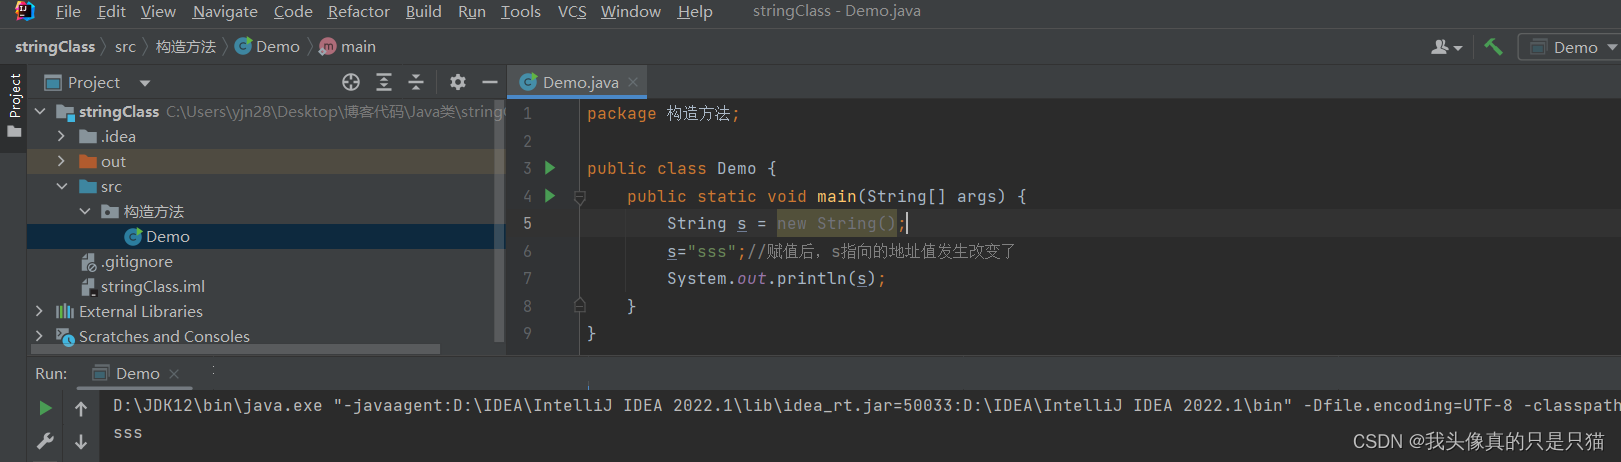Click the Build Project hammer icon

tap(1493, 46)
